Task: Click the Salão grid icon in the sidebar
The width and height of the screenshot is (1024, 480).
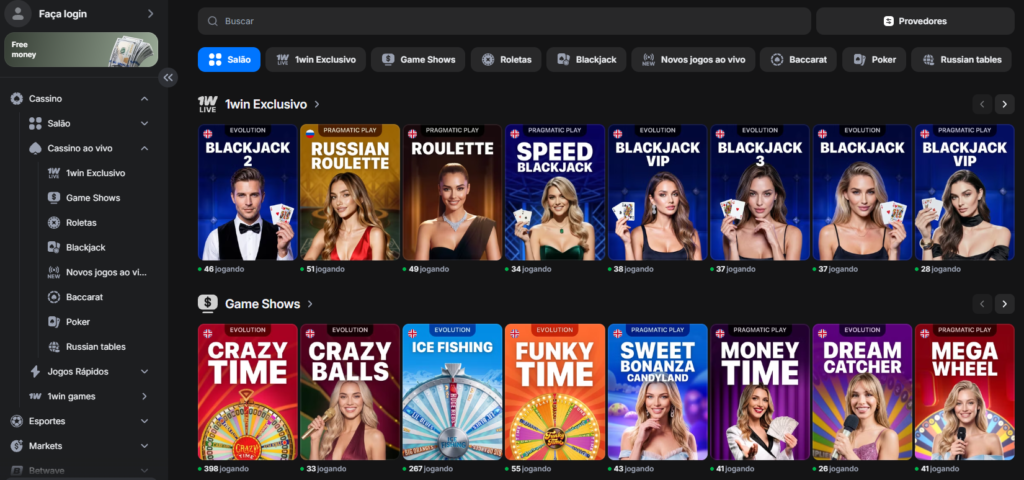Action: (x=35, y=123)
